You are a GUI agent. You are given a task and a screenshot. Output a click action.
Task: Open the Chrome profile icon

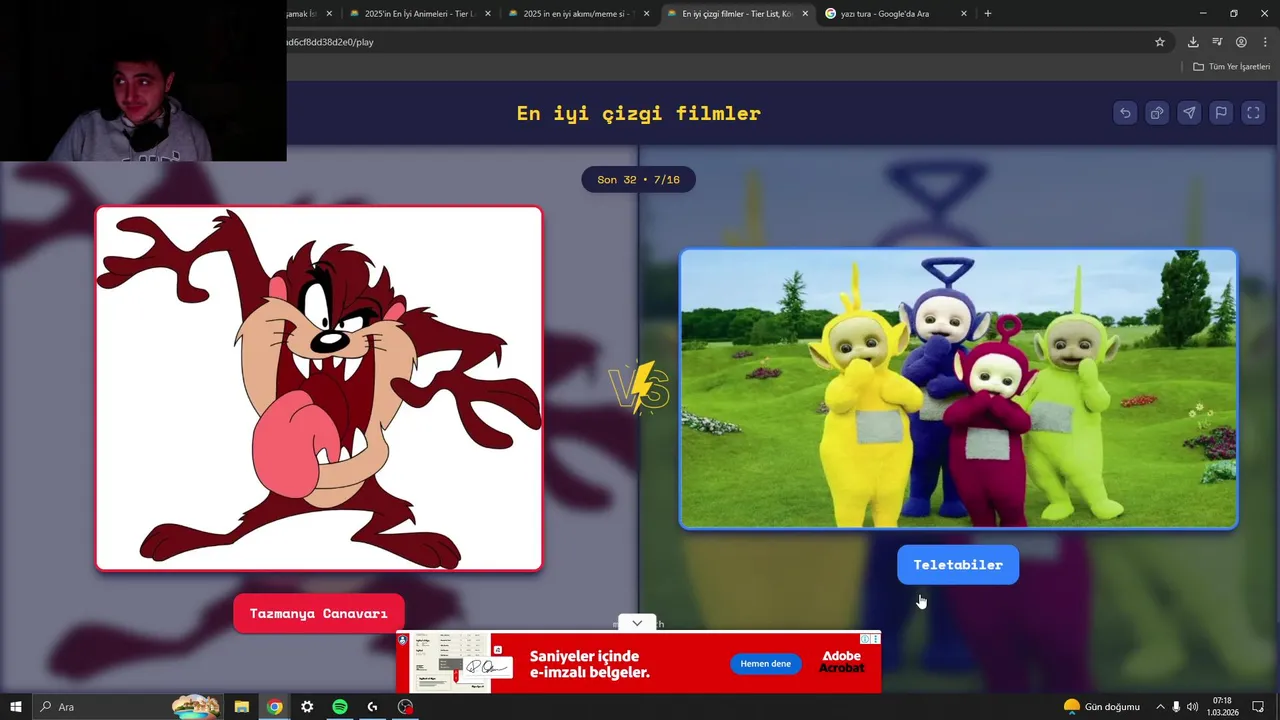(1241, 42)
